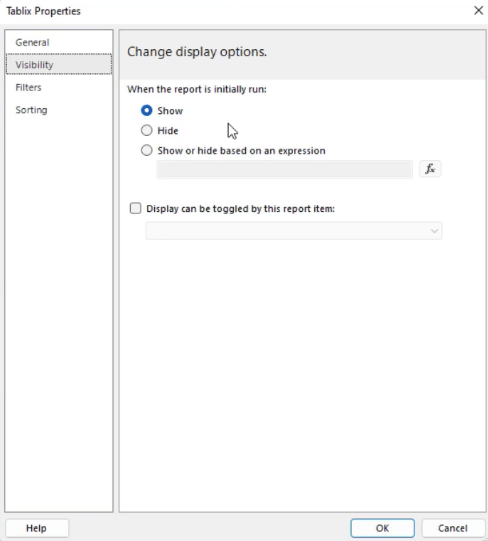488x541 pixels.
Task: Open the fx expression editor button
Action: (430, 169)
